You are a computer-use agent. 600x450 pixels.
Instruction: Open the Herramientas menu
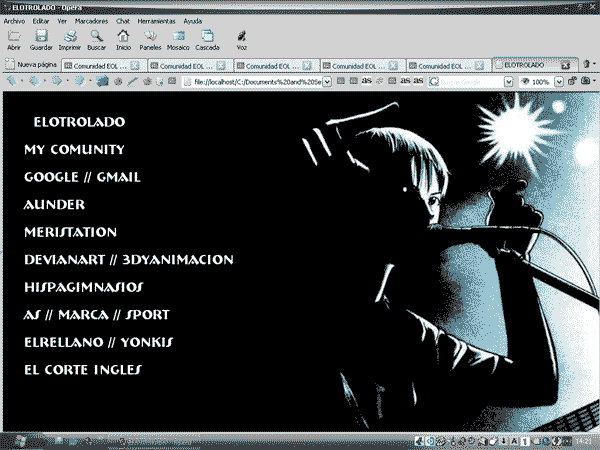click(156, 21)
